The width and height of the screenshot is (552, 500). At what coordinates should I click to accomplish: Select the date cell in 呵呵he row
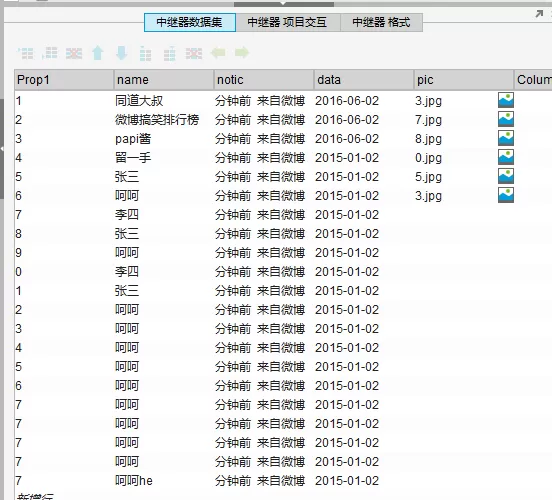364,481
